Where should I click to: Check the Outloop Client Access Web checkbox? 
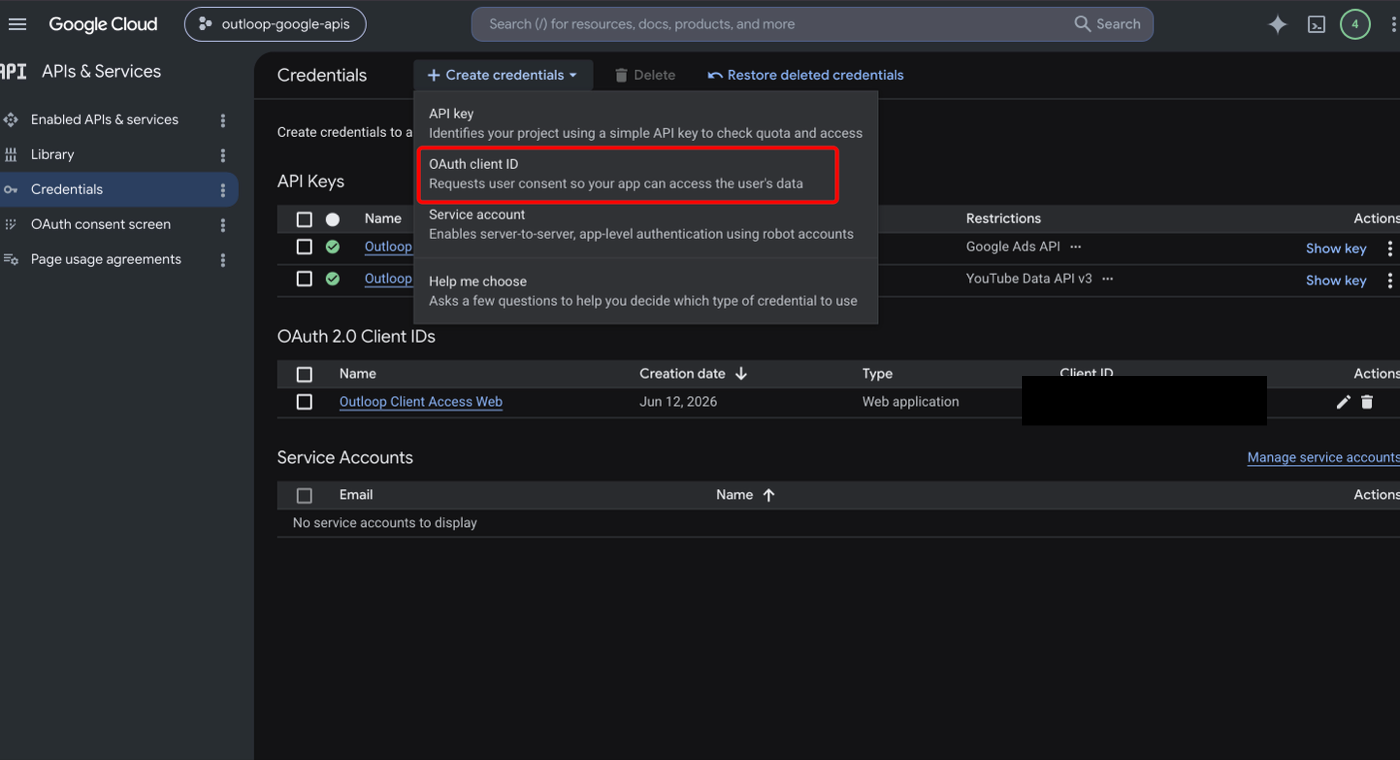point(305,402)
